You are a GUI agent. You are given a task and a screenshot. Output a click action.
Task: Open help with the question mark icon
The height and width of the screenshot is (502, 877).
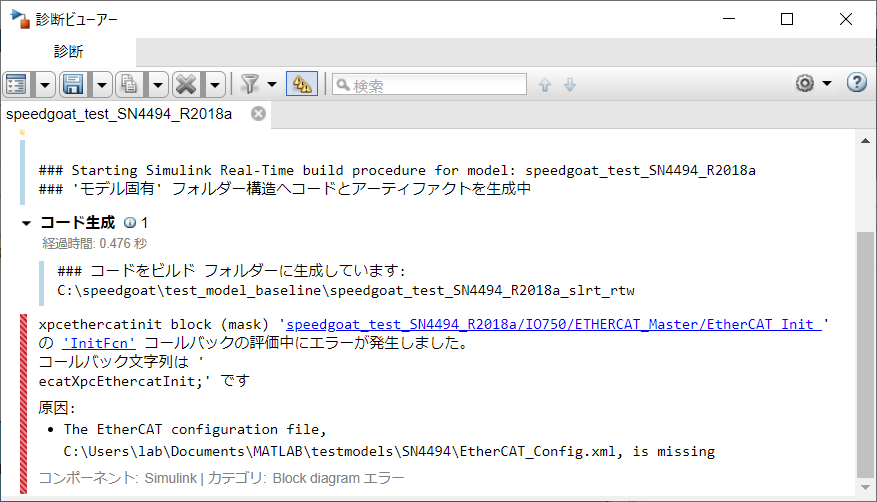(856, 83)
